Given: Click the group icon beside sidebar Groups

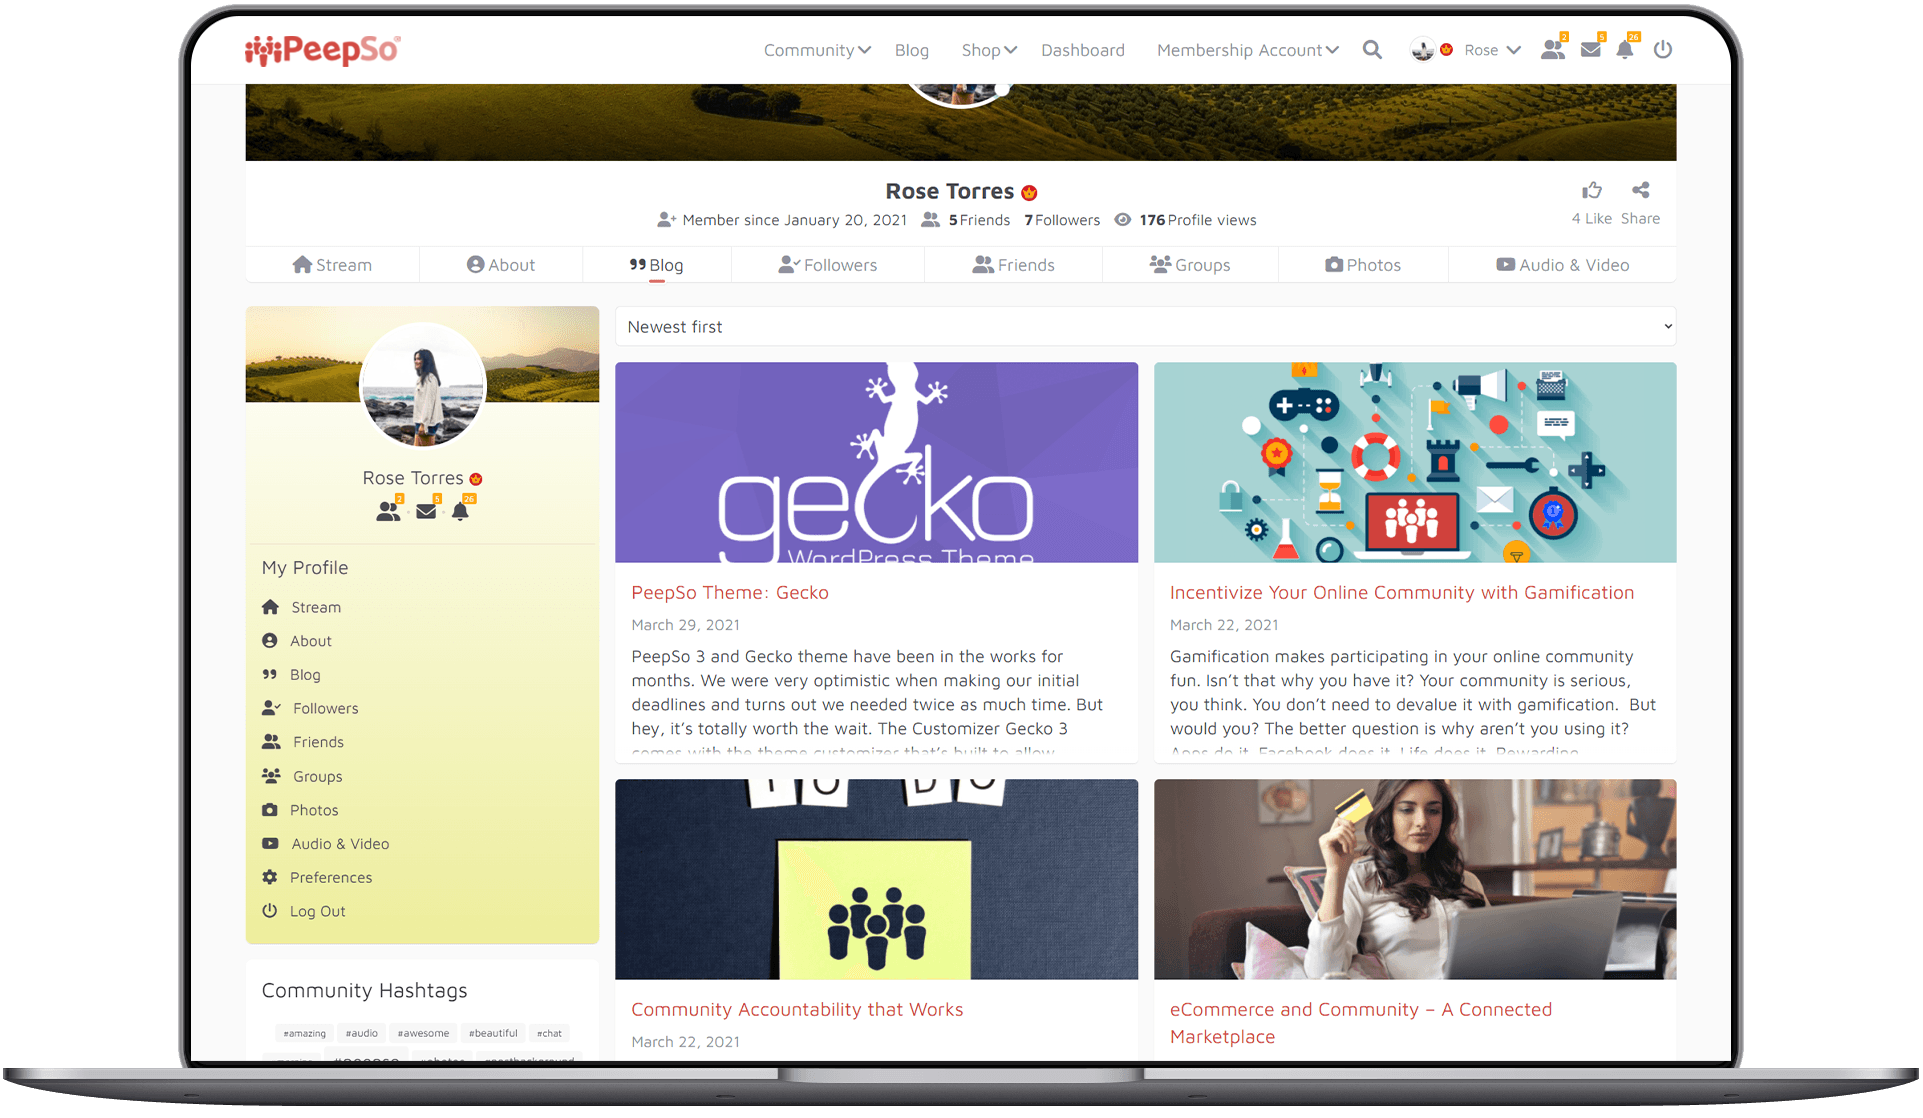Looking at the screenshot, I should click(271, 776).
